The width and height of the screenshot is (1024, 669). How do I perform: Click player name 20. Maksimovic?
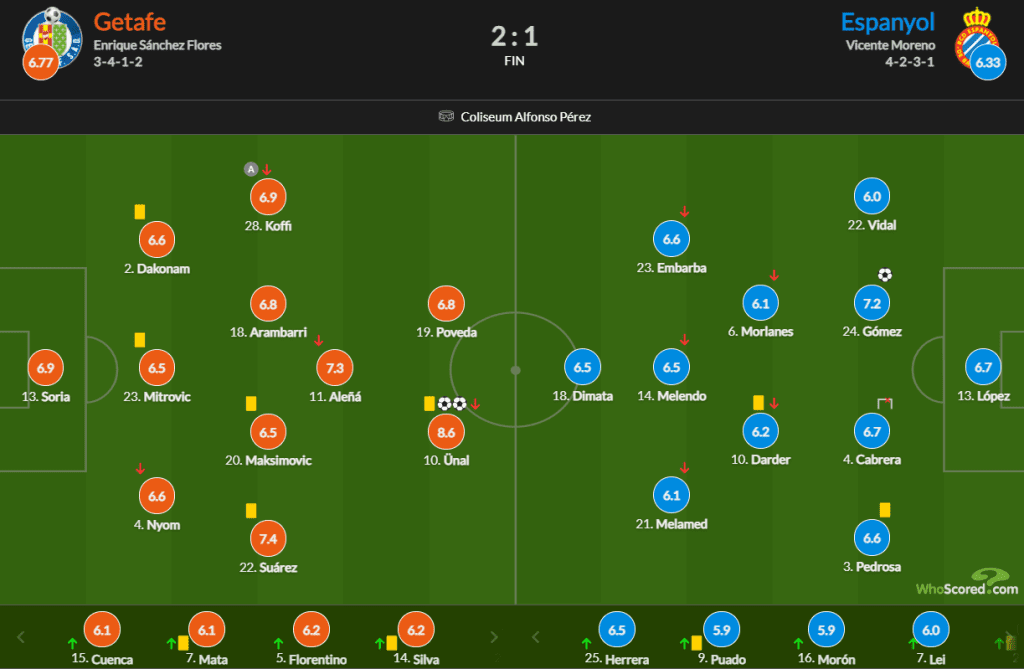(x=268, y=461)
